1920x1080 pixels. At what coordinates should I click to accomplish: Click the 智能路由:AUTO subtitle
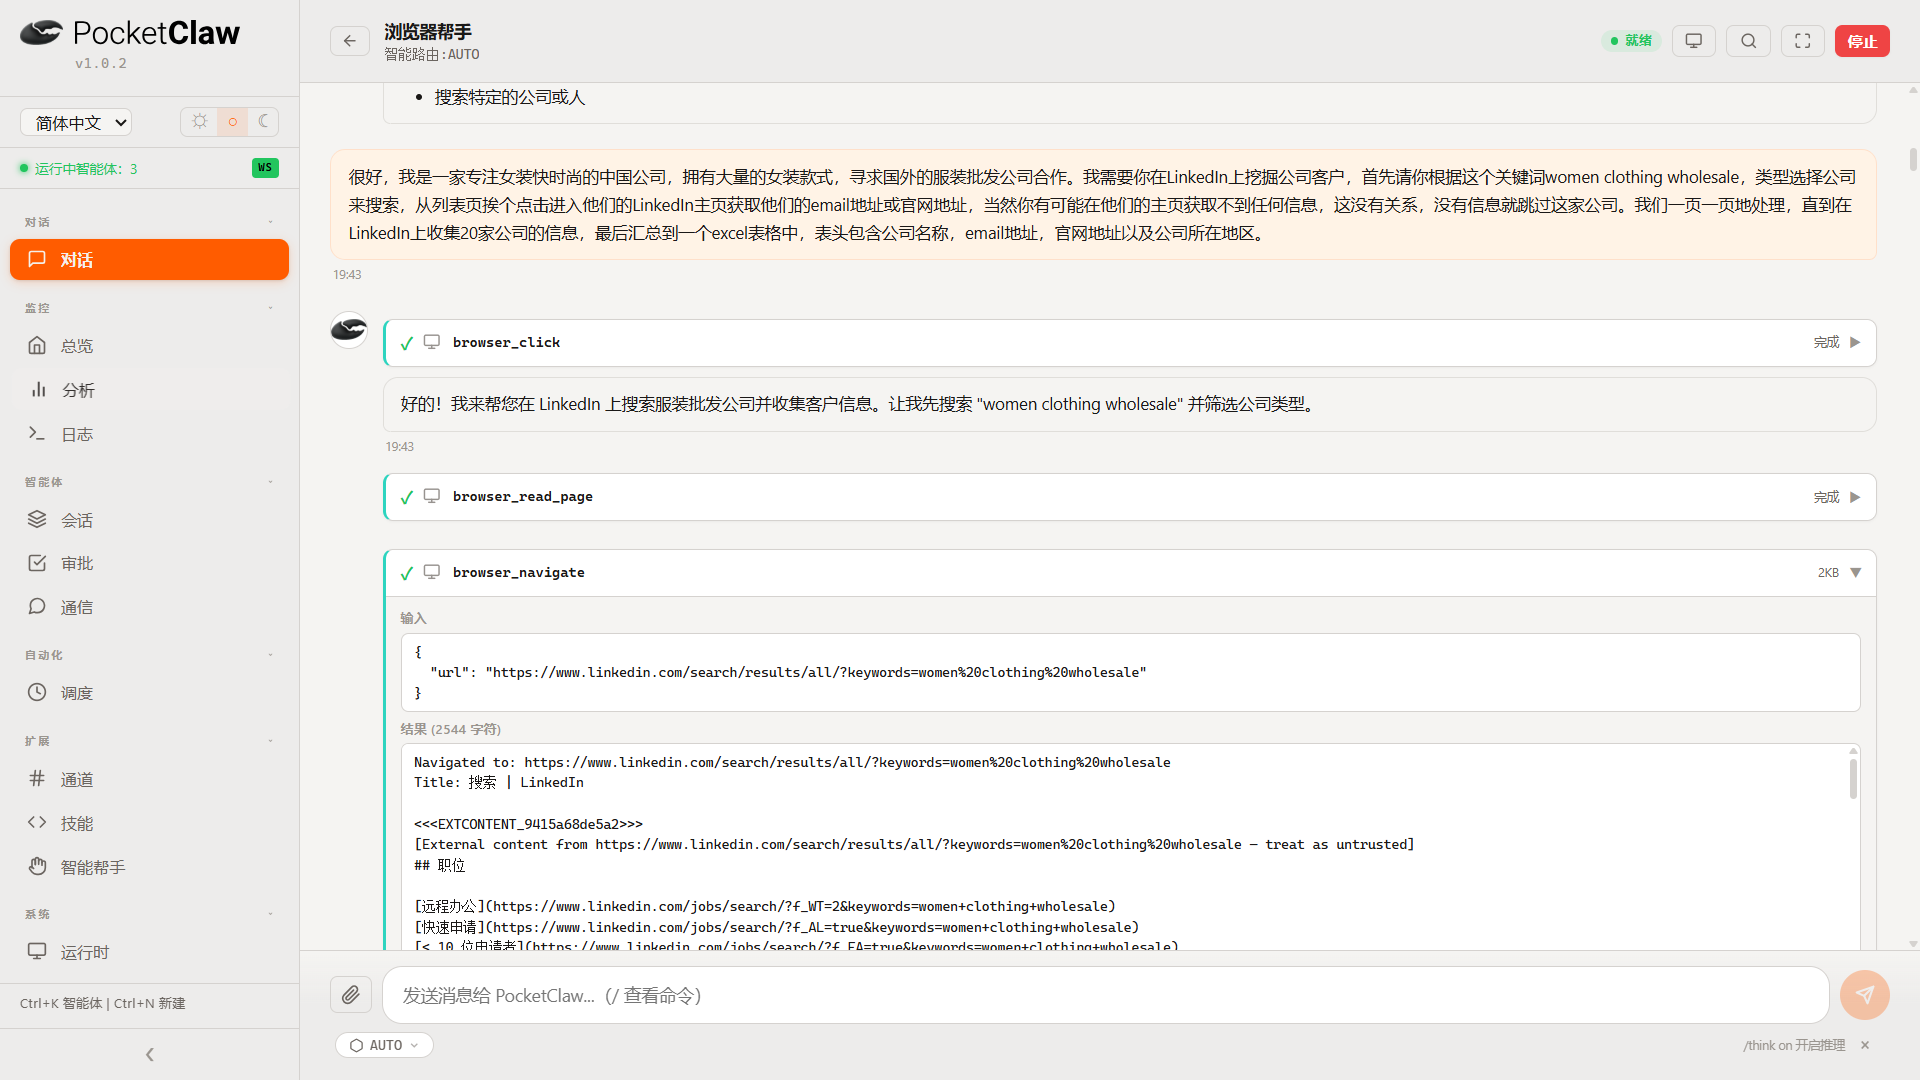pos(432,54)
